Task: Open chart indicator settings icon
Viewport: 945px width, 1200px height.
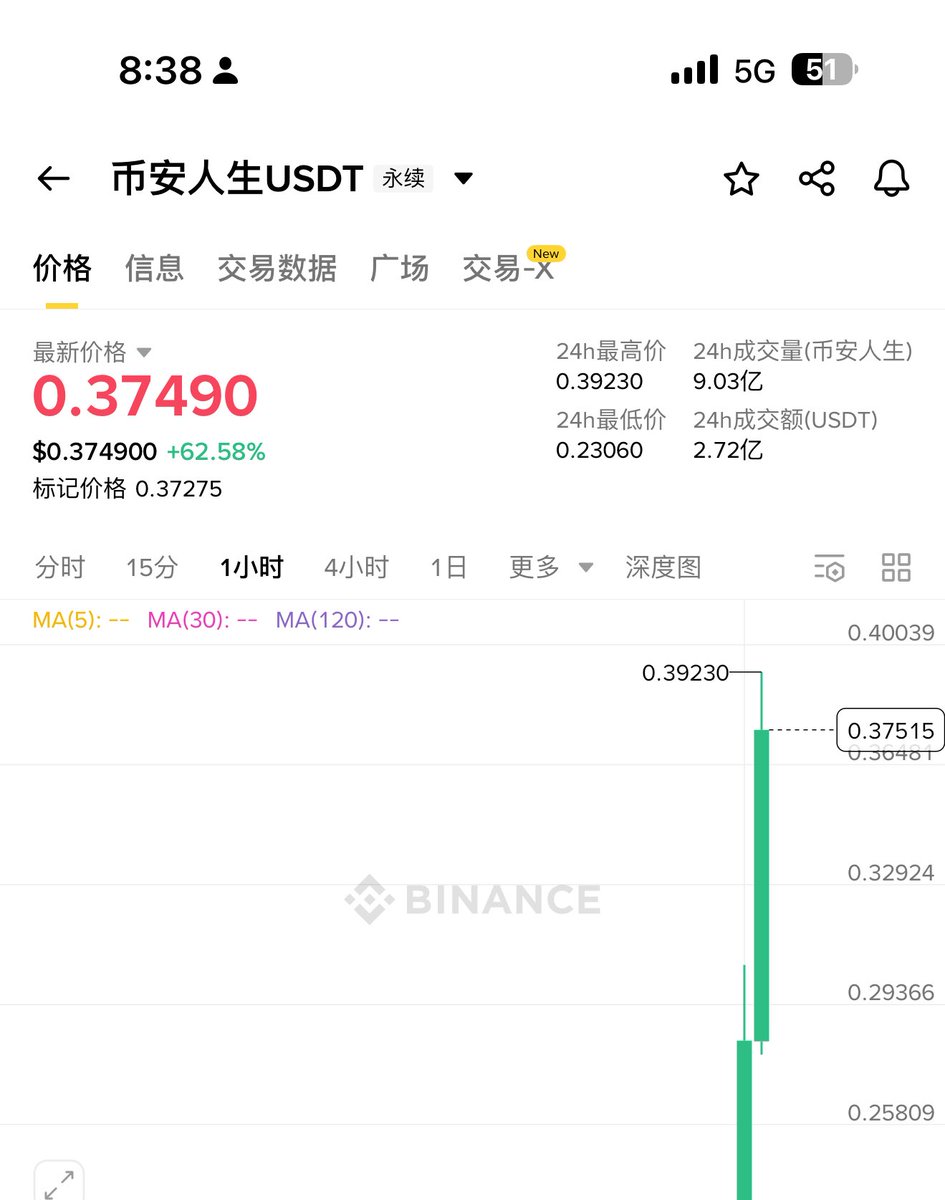Action: (829, 567)
